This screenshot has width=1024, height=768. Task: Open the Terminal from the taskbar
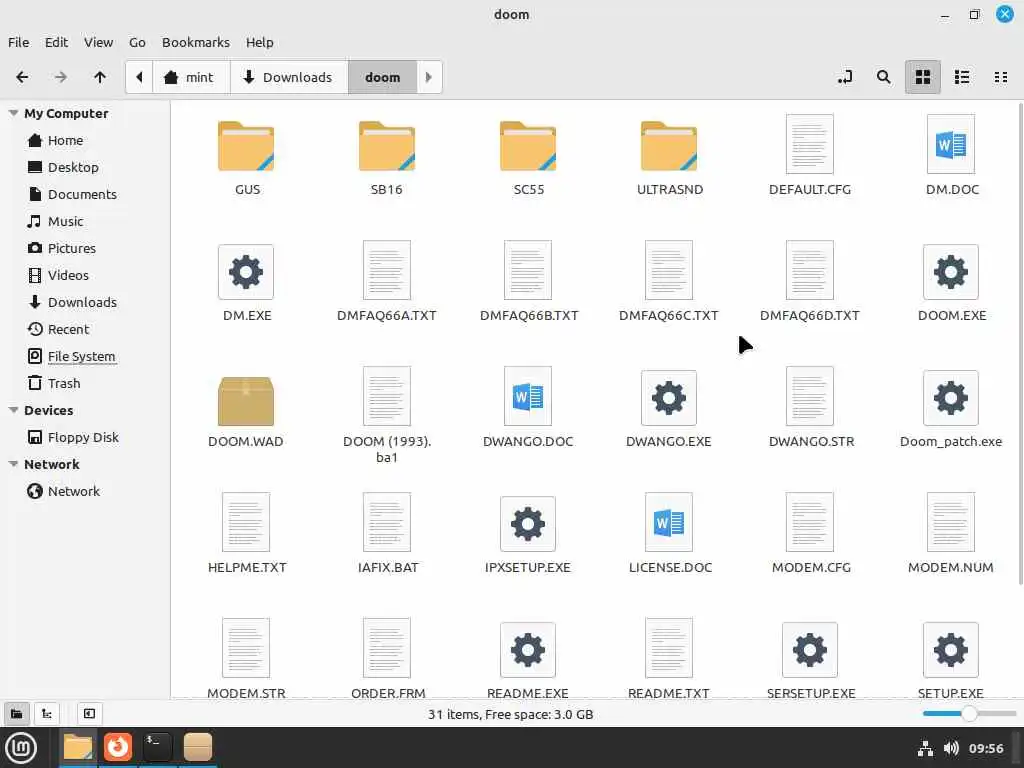point(157,747)
